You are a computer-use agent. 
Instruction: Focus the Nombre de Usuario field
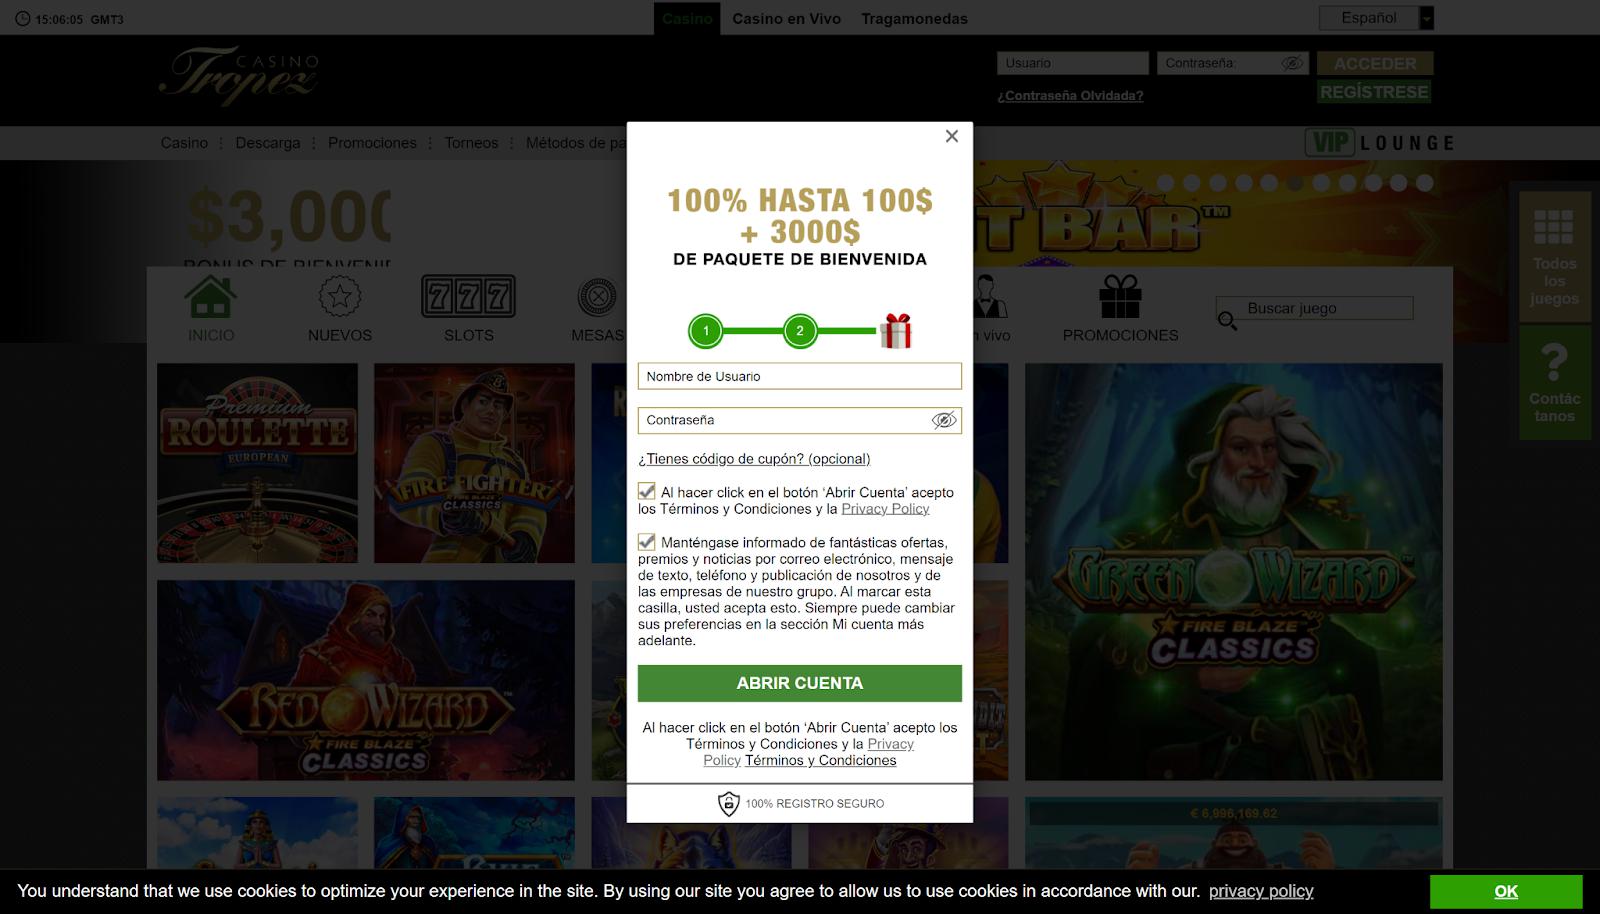click(800, 376)
